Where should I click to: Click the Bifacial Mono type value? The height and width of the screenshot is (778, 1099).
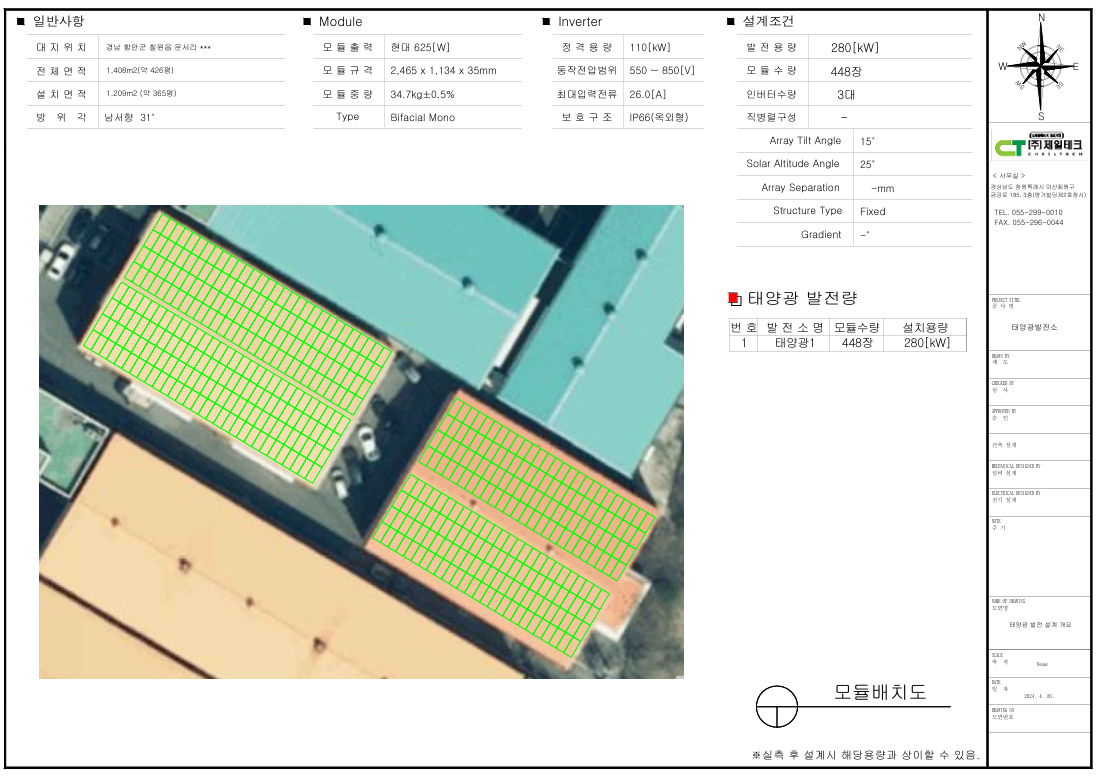pos(422,117)
